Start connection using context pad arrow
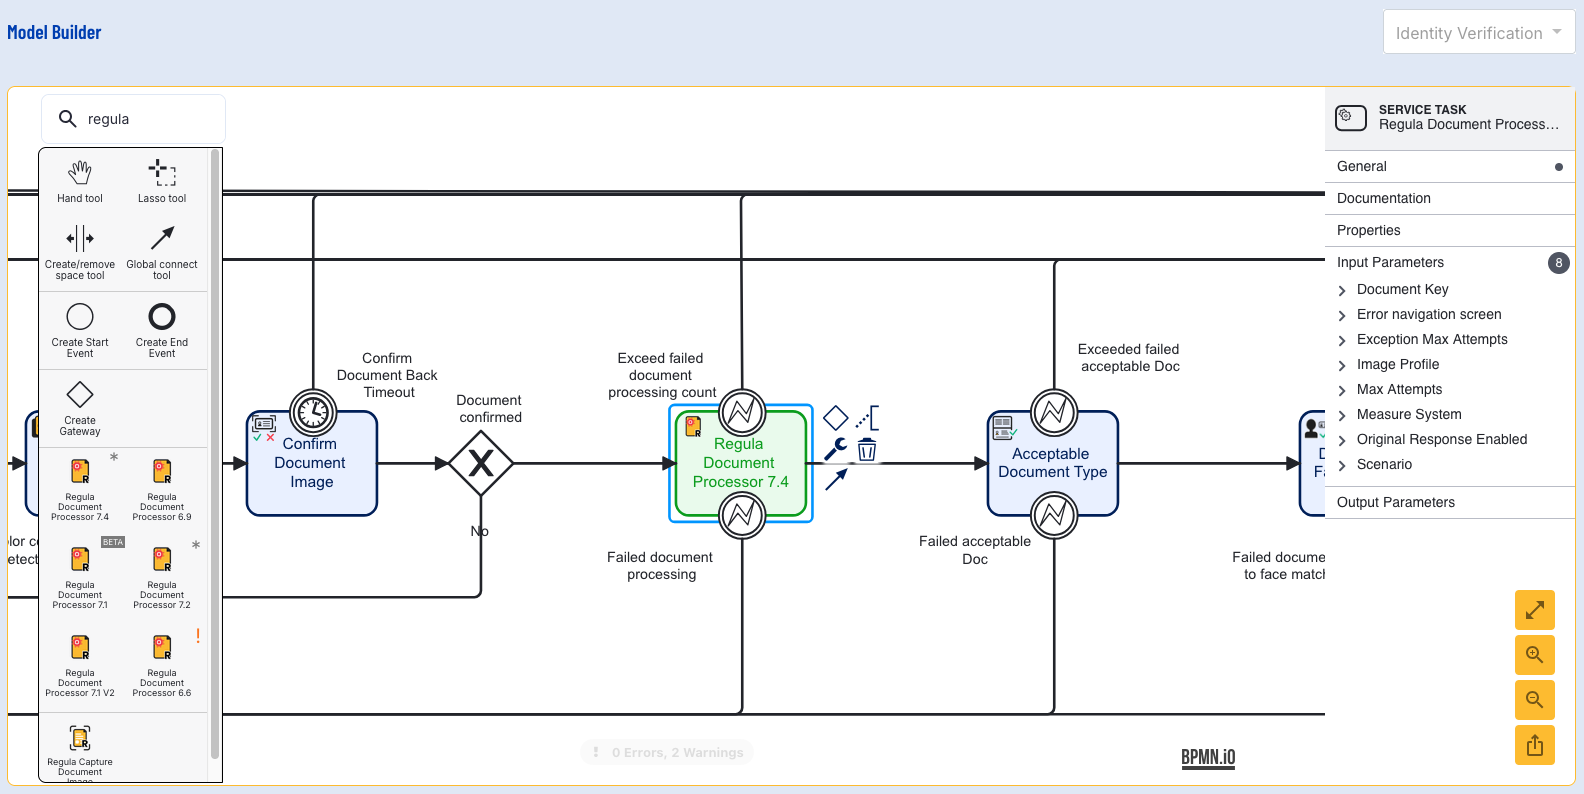This screenshot has height=794, width=1584. 836,479
